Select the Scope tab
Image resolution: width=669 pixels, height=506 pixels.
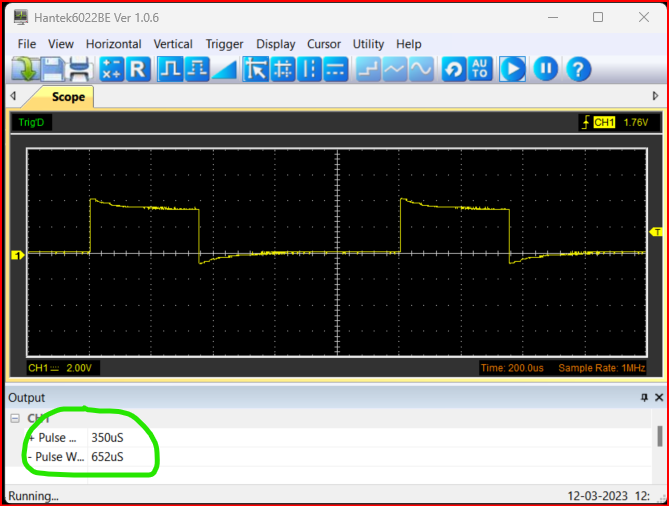point(68,97)
